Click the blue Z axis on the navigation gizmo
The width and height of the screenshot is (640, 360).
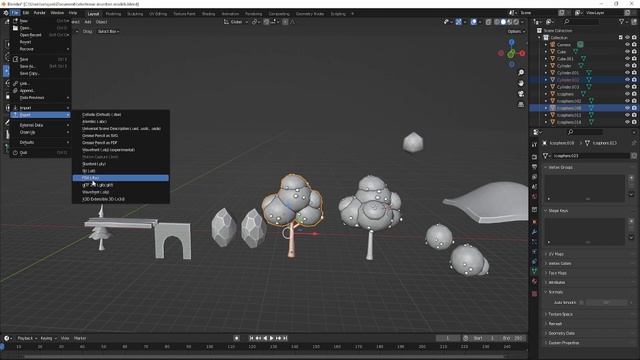click(x=511, y=42)
